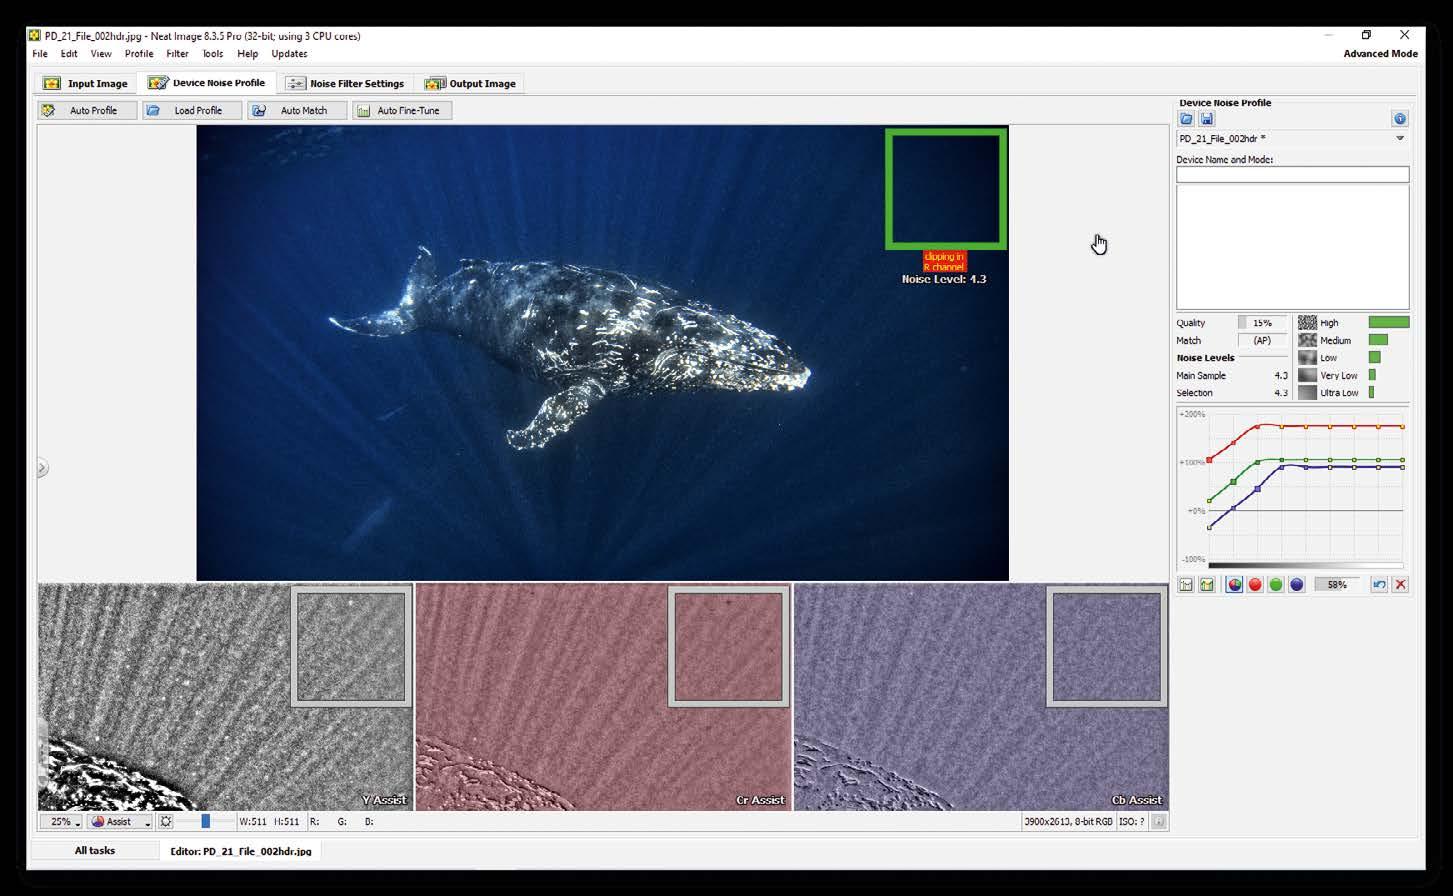Click the brightness slider in the status bar
Viewport: 1453px width, 896px height.
tap(205, 821)
